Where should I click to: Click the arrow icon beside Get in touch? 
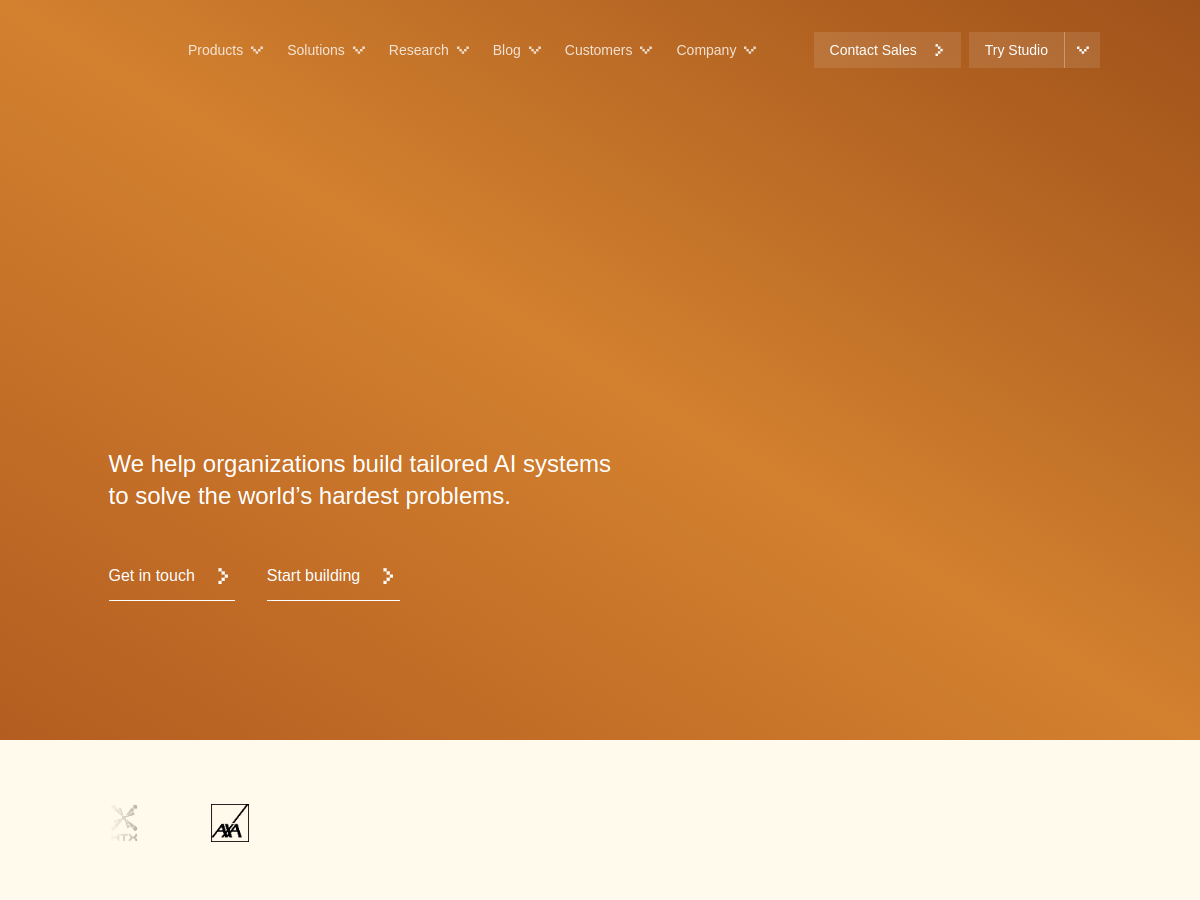[x=222, y=575]
